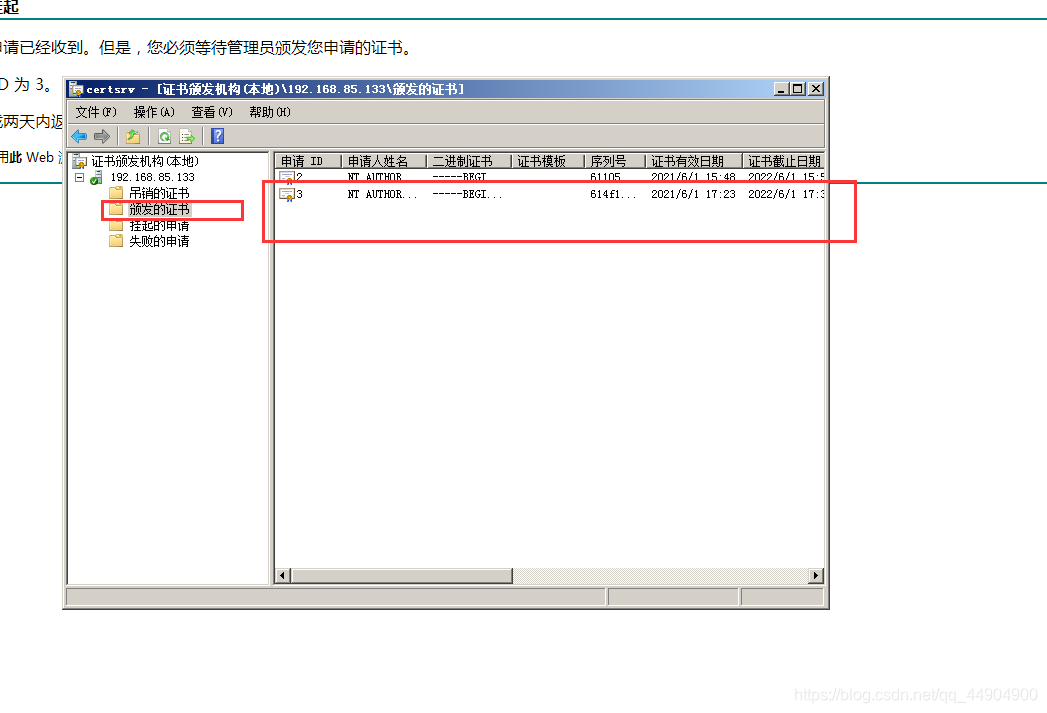This screenshot has width=1047, height=713.
Task: Select 颁发的证书 in the tree
Action: [x=159, y=209]
